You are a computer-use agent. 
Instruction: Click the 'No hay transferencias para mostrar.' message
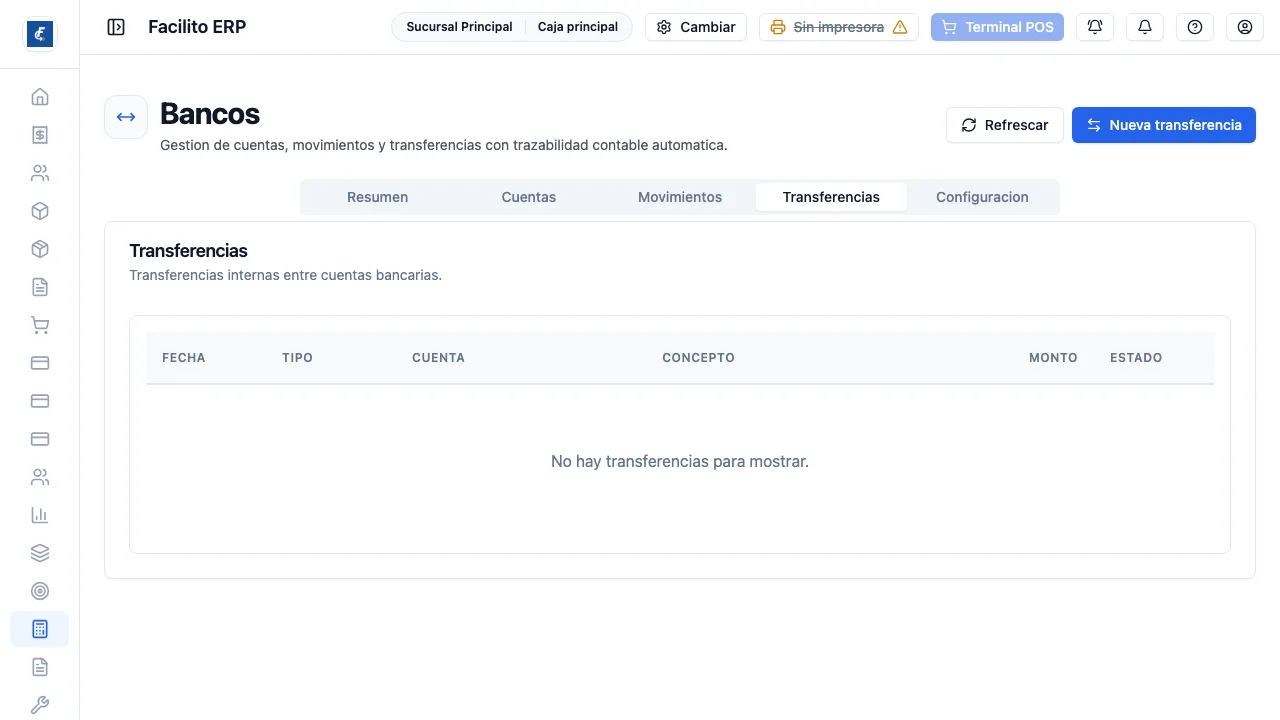pos(680,461)
